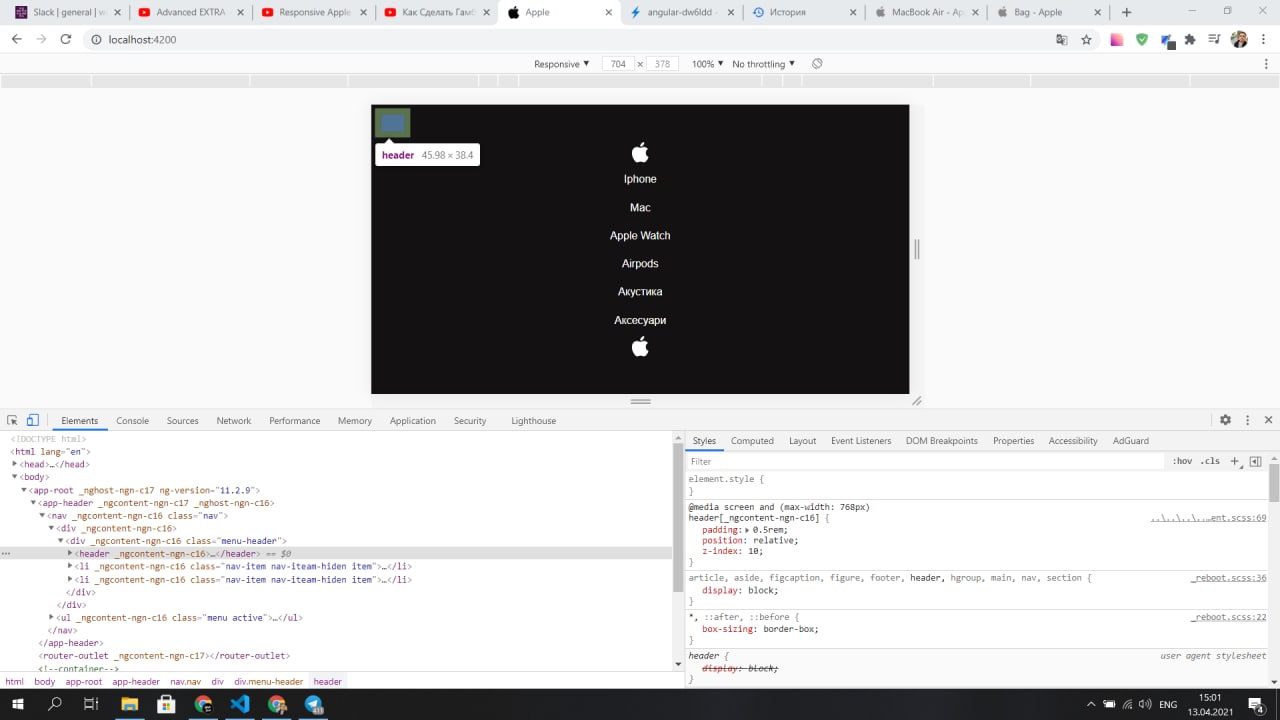Click the rotate device icon
Viewport: 1280px width, 720px height.
(x=817, y=64)
